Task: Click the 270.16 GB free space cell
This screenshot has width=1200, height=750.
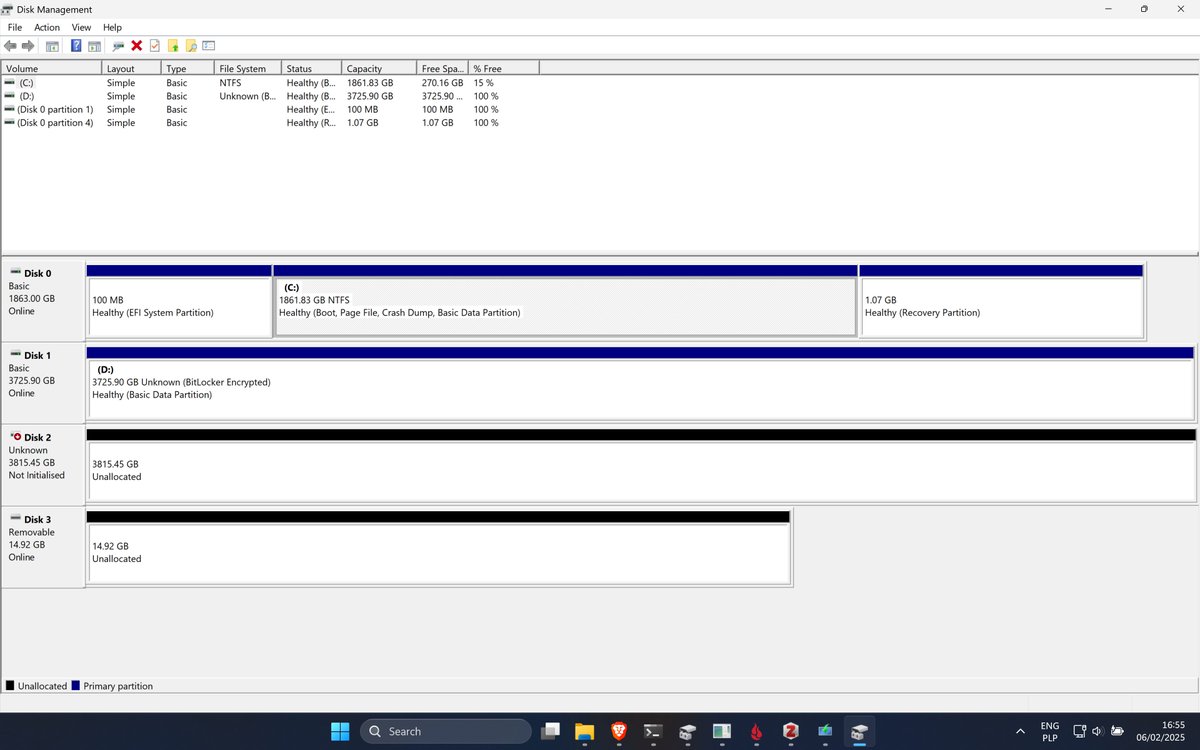Action: coord(442,83)
